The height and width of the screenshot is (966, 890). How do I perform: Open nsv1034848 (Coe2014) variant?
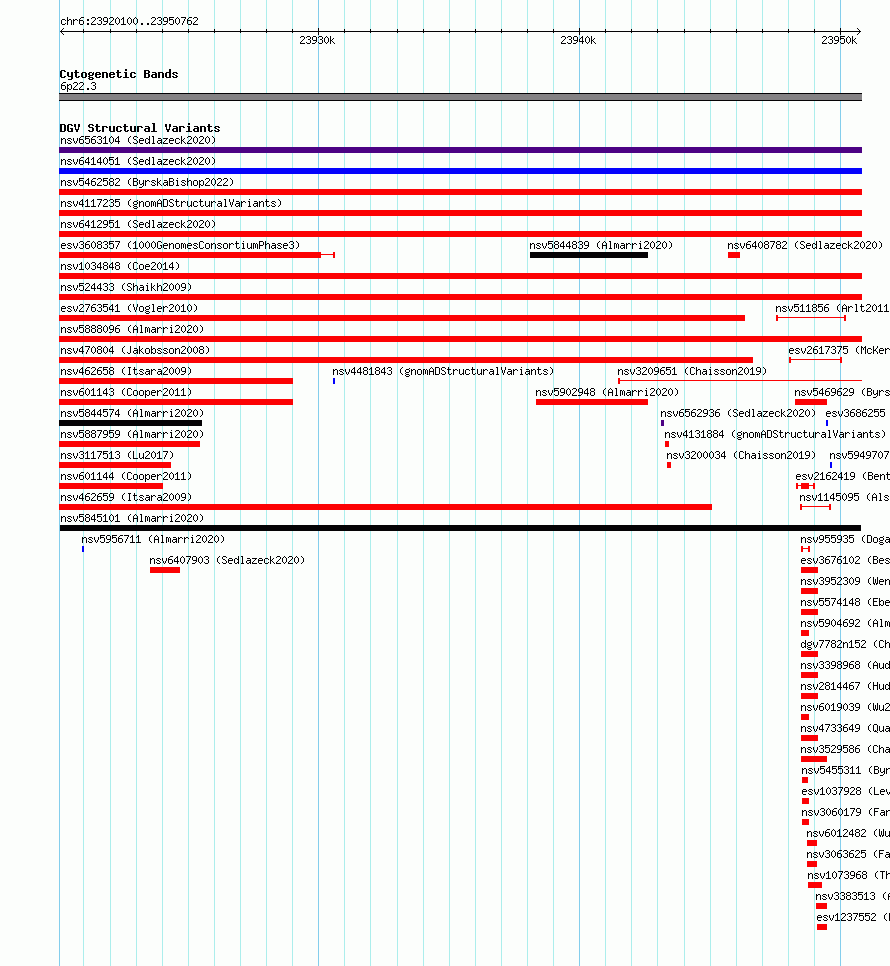click(x=120, y=266)
